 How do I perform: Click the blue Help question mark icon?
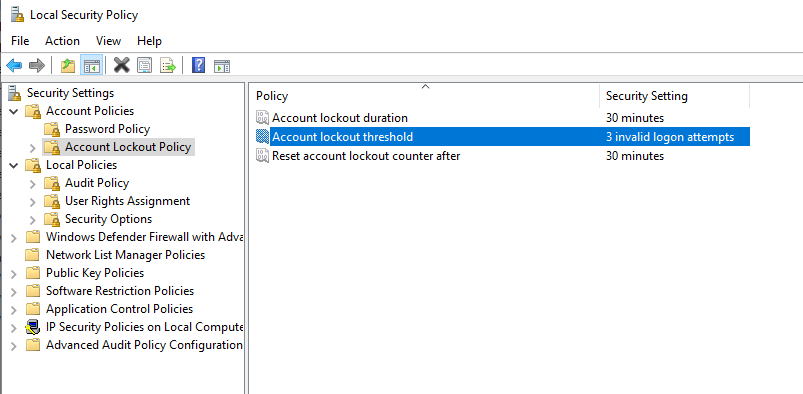(x=198, y=65)
